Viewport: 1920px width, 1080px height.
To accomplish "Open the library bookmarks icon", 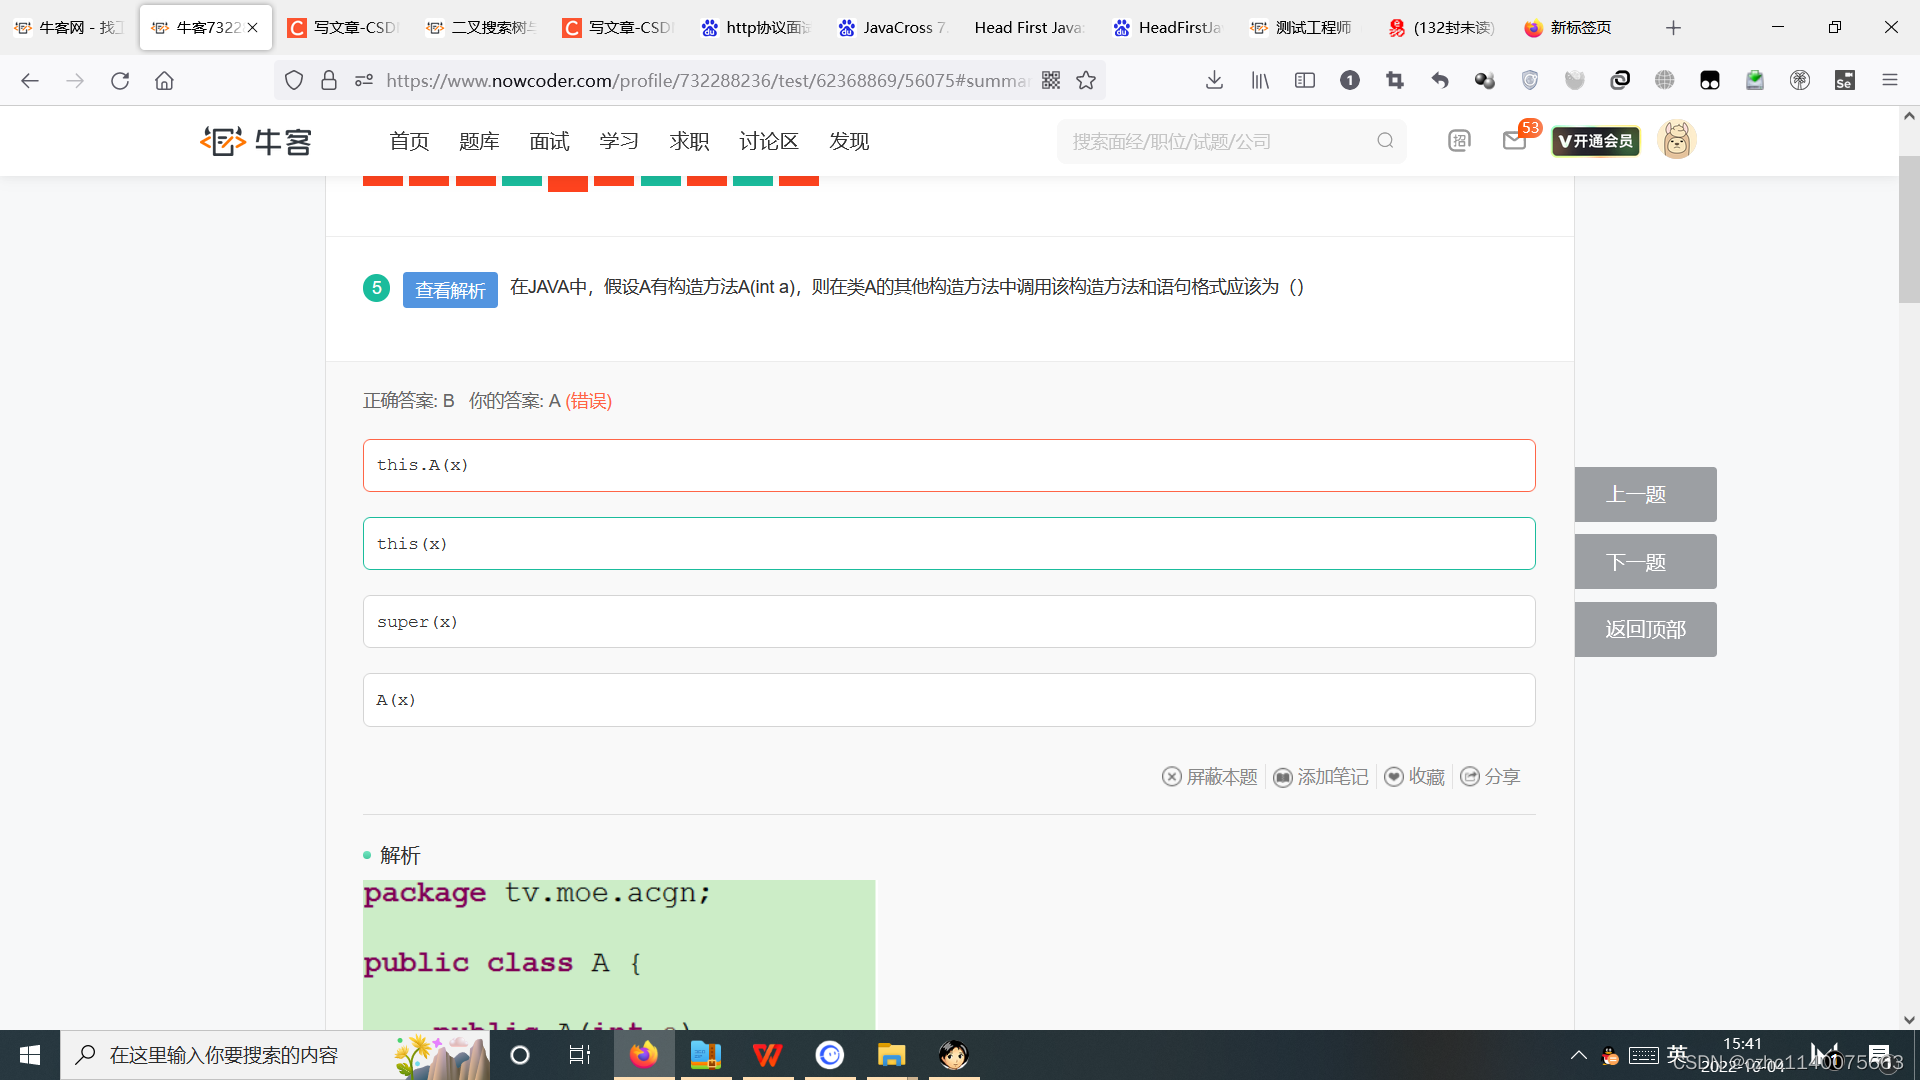I will pyautogui.click(x=1260, y=80).
